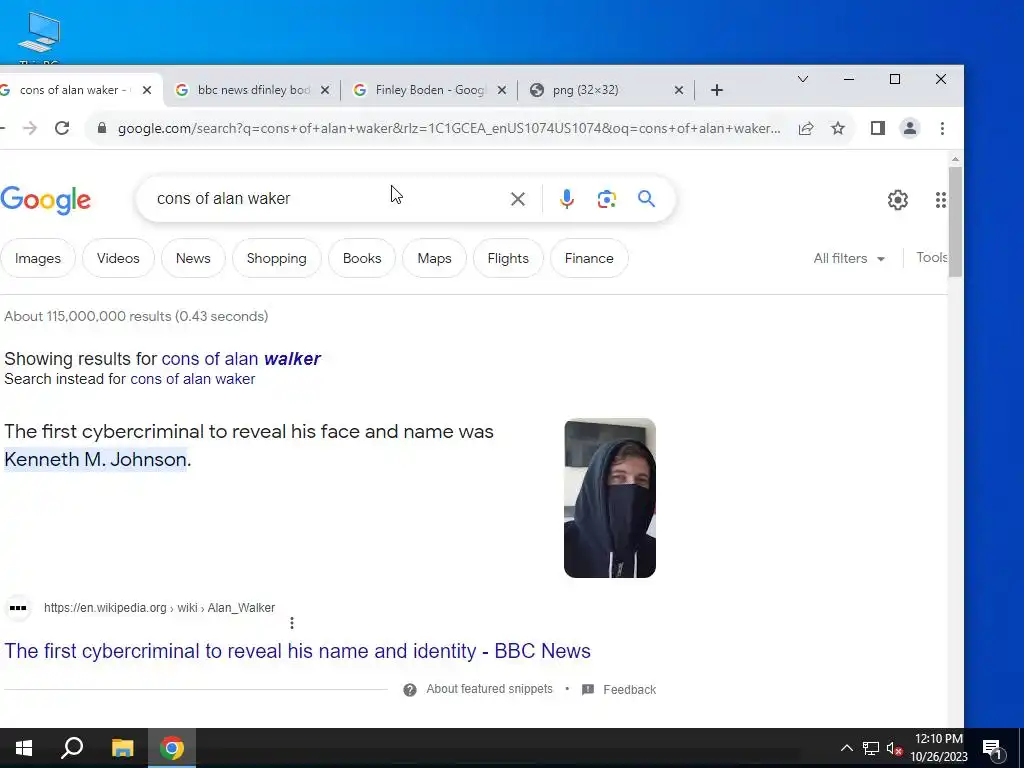Open notification center in taskbar
This screenshot has width=1024, height=768.
coord(993,748)
